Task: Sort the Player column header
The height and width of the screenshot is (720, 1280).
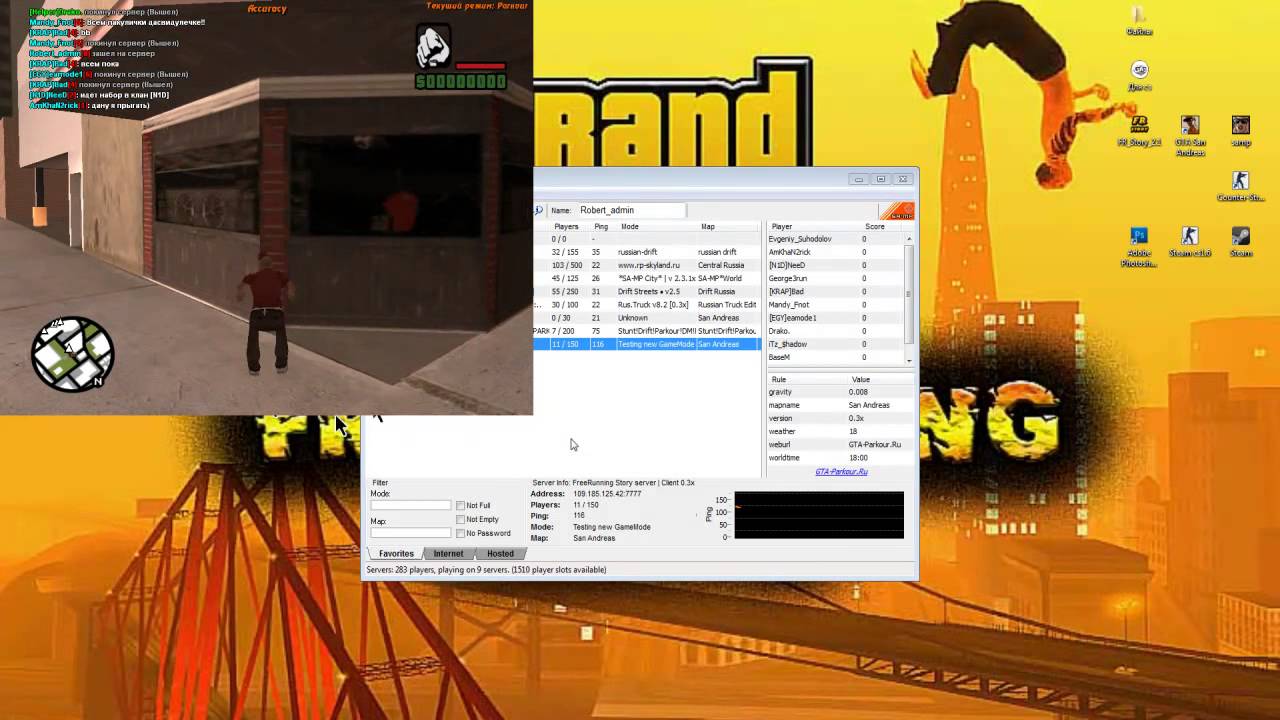Action: click(814, 227)
